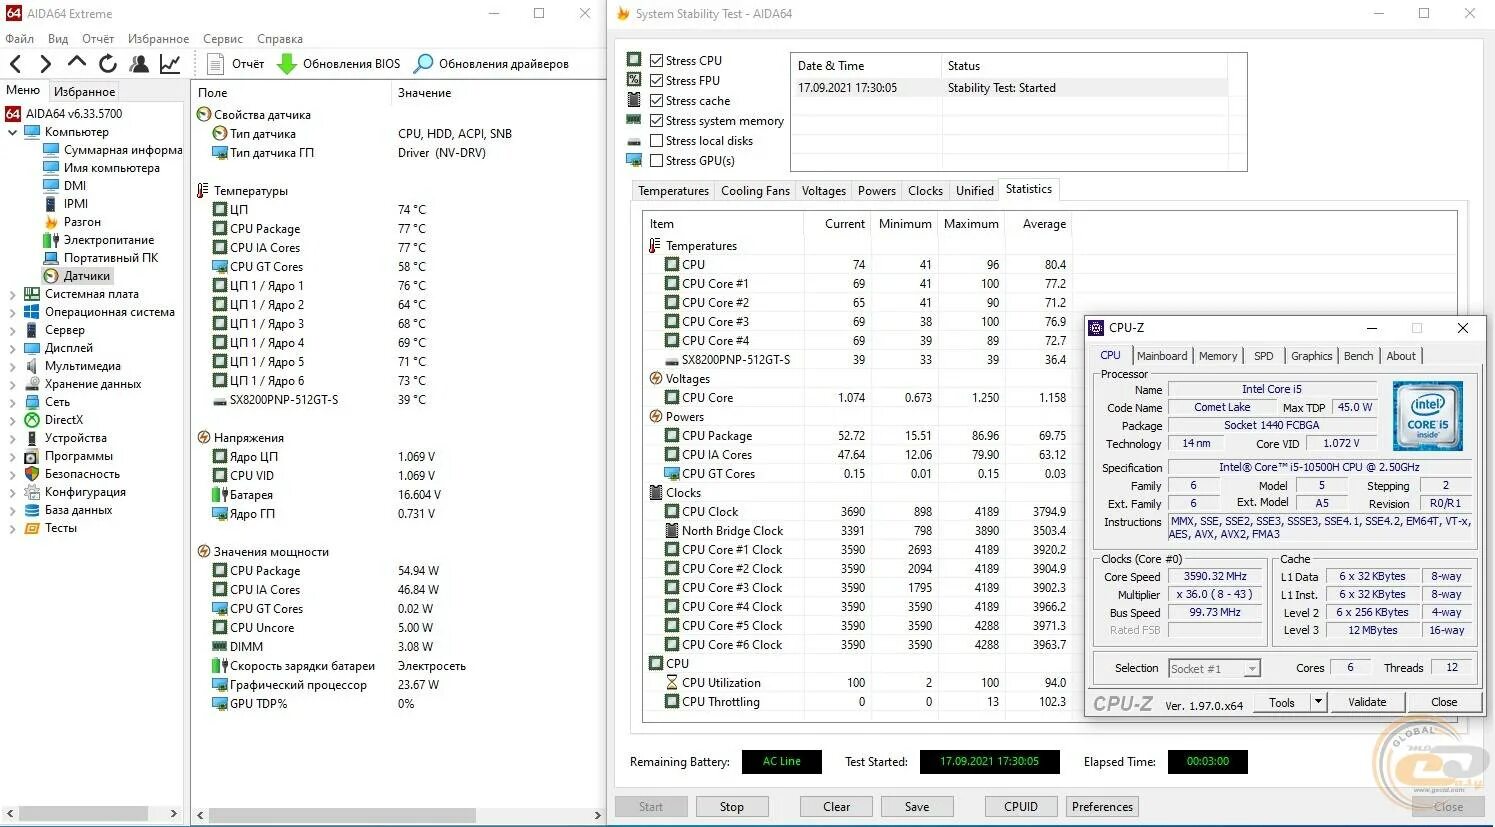Viewport: 1495px width, 827px height.
Task: Stop the stability test
Action: click(732, 807)
